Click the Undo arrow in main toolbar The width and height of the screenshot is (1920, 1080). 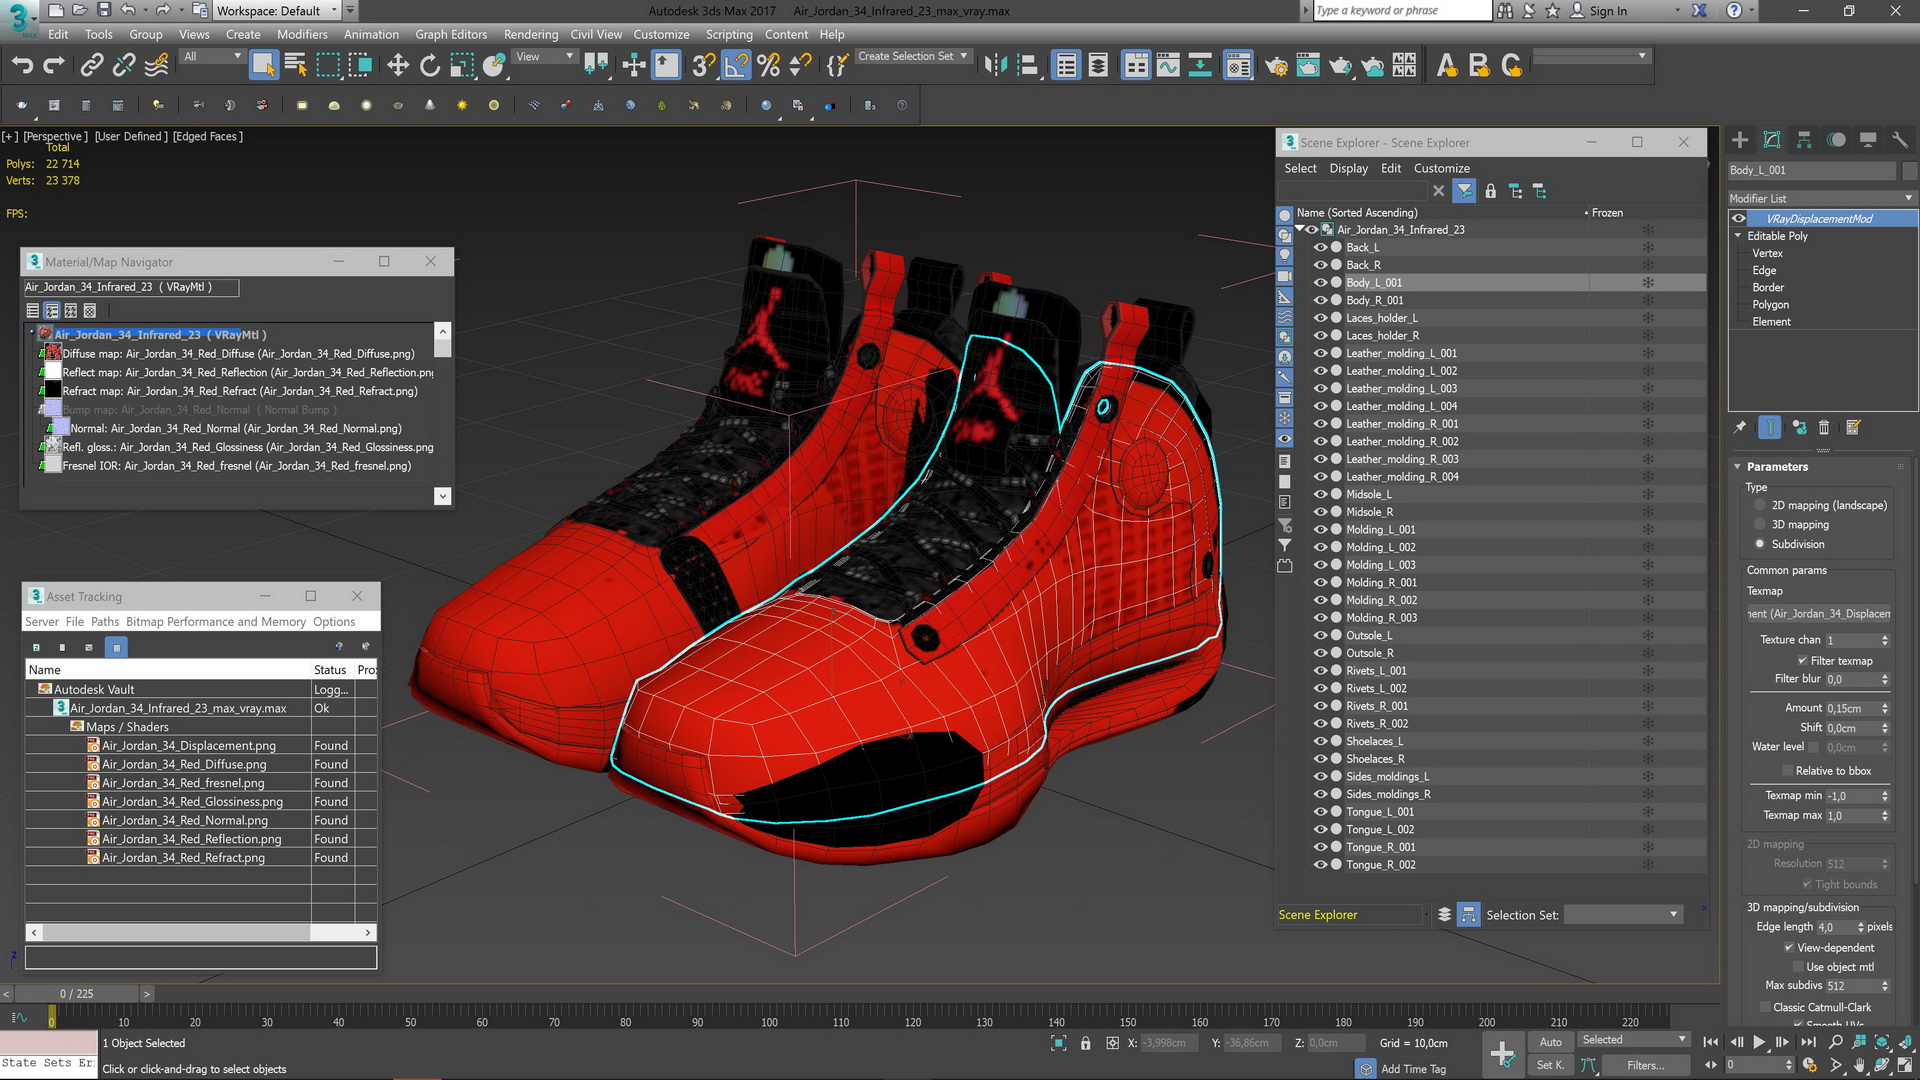coord(22,66)
